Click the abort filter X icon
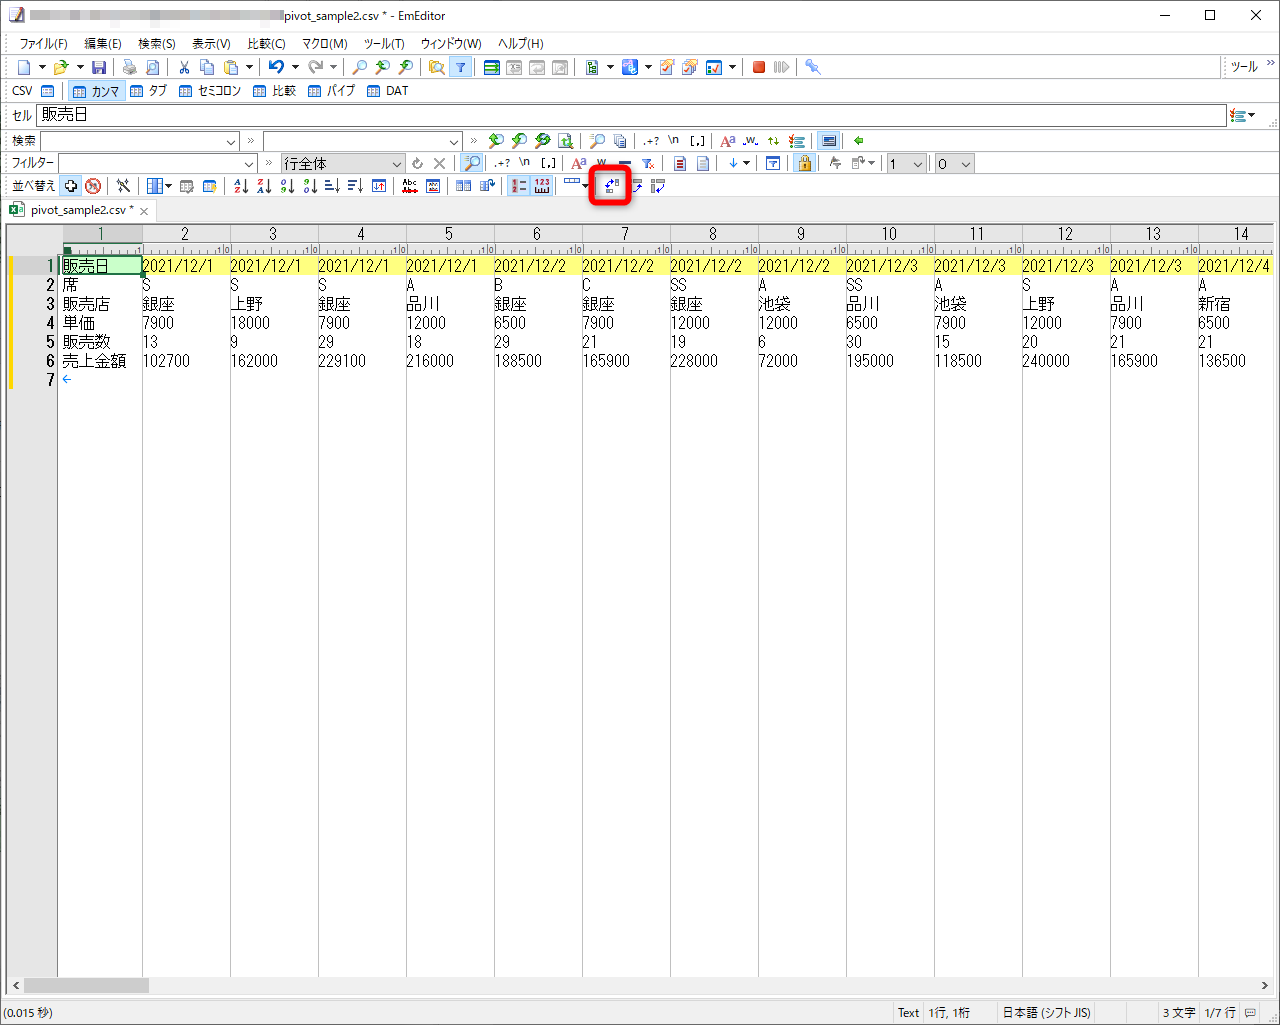This screenshot has height=1025, width=1280. tap(439, 163)
